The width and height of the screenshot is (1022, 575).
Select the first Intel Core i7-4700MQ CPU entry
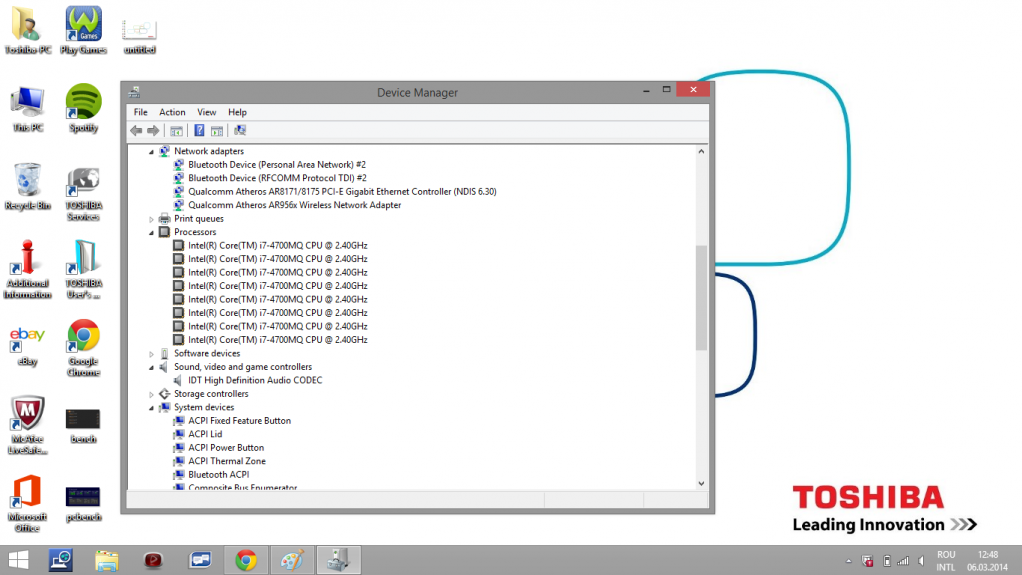click(x=278, y=245)
